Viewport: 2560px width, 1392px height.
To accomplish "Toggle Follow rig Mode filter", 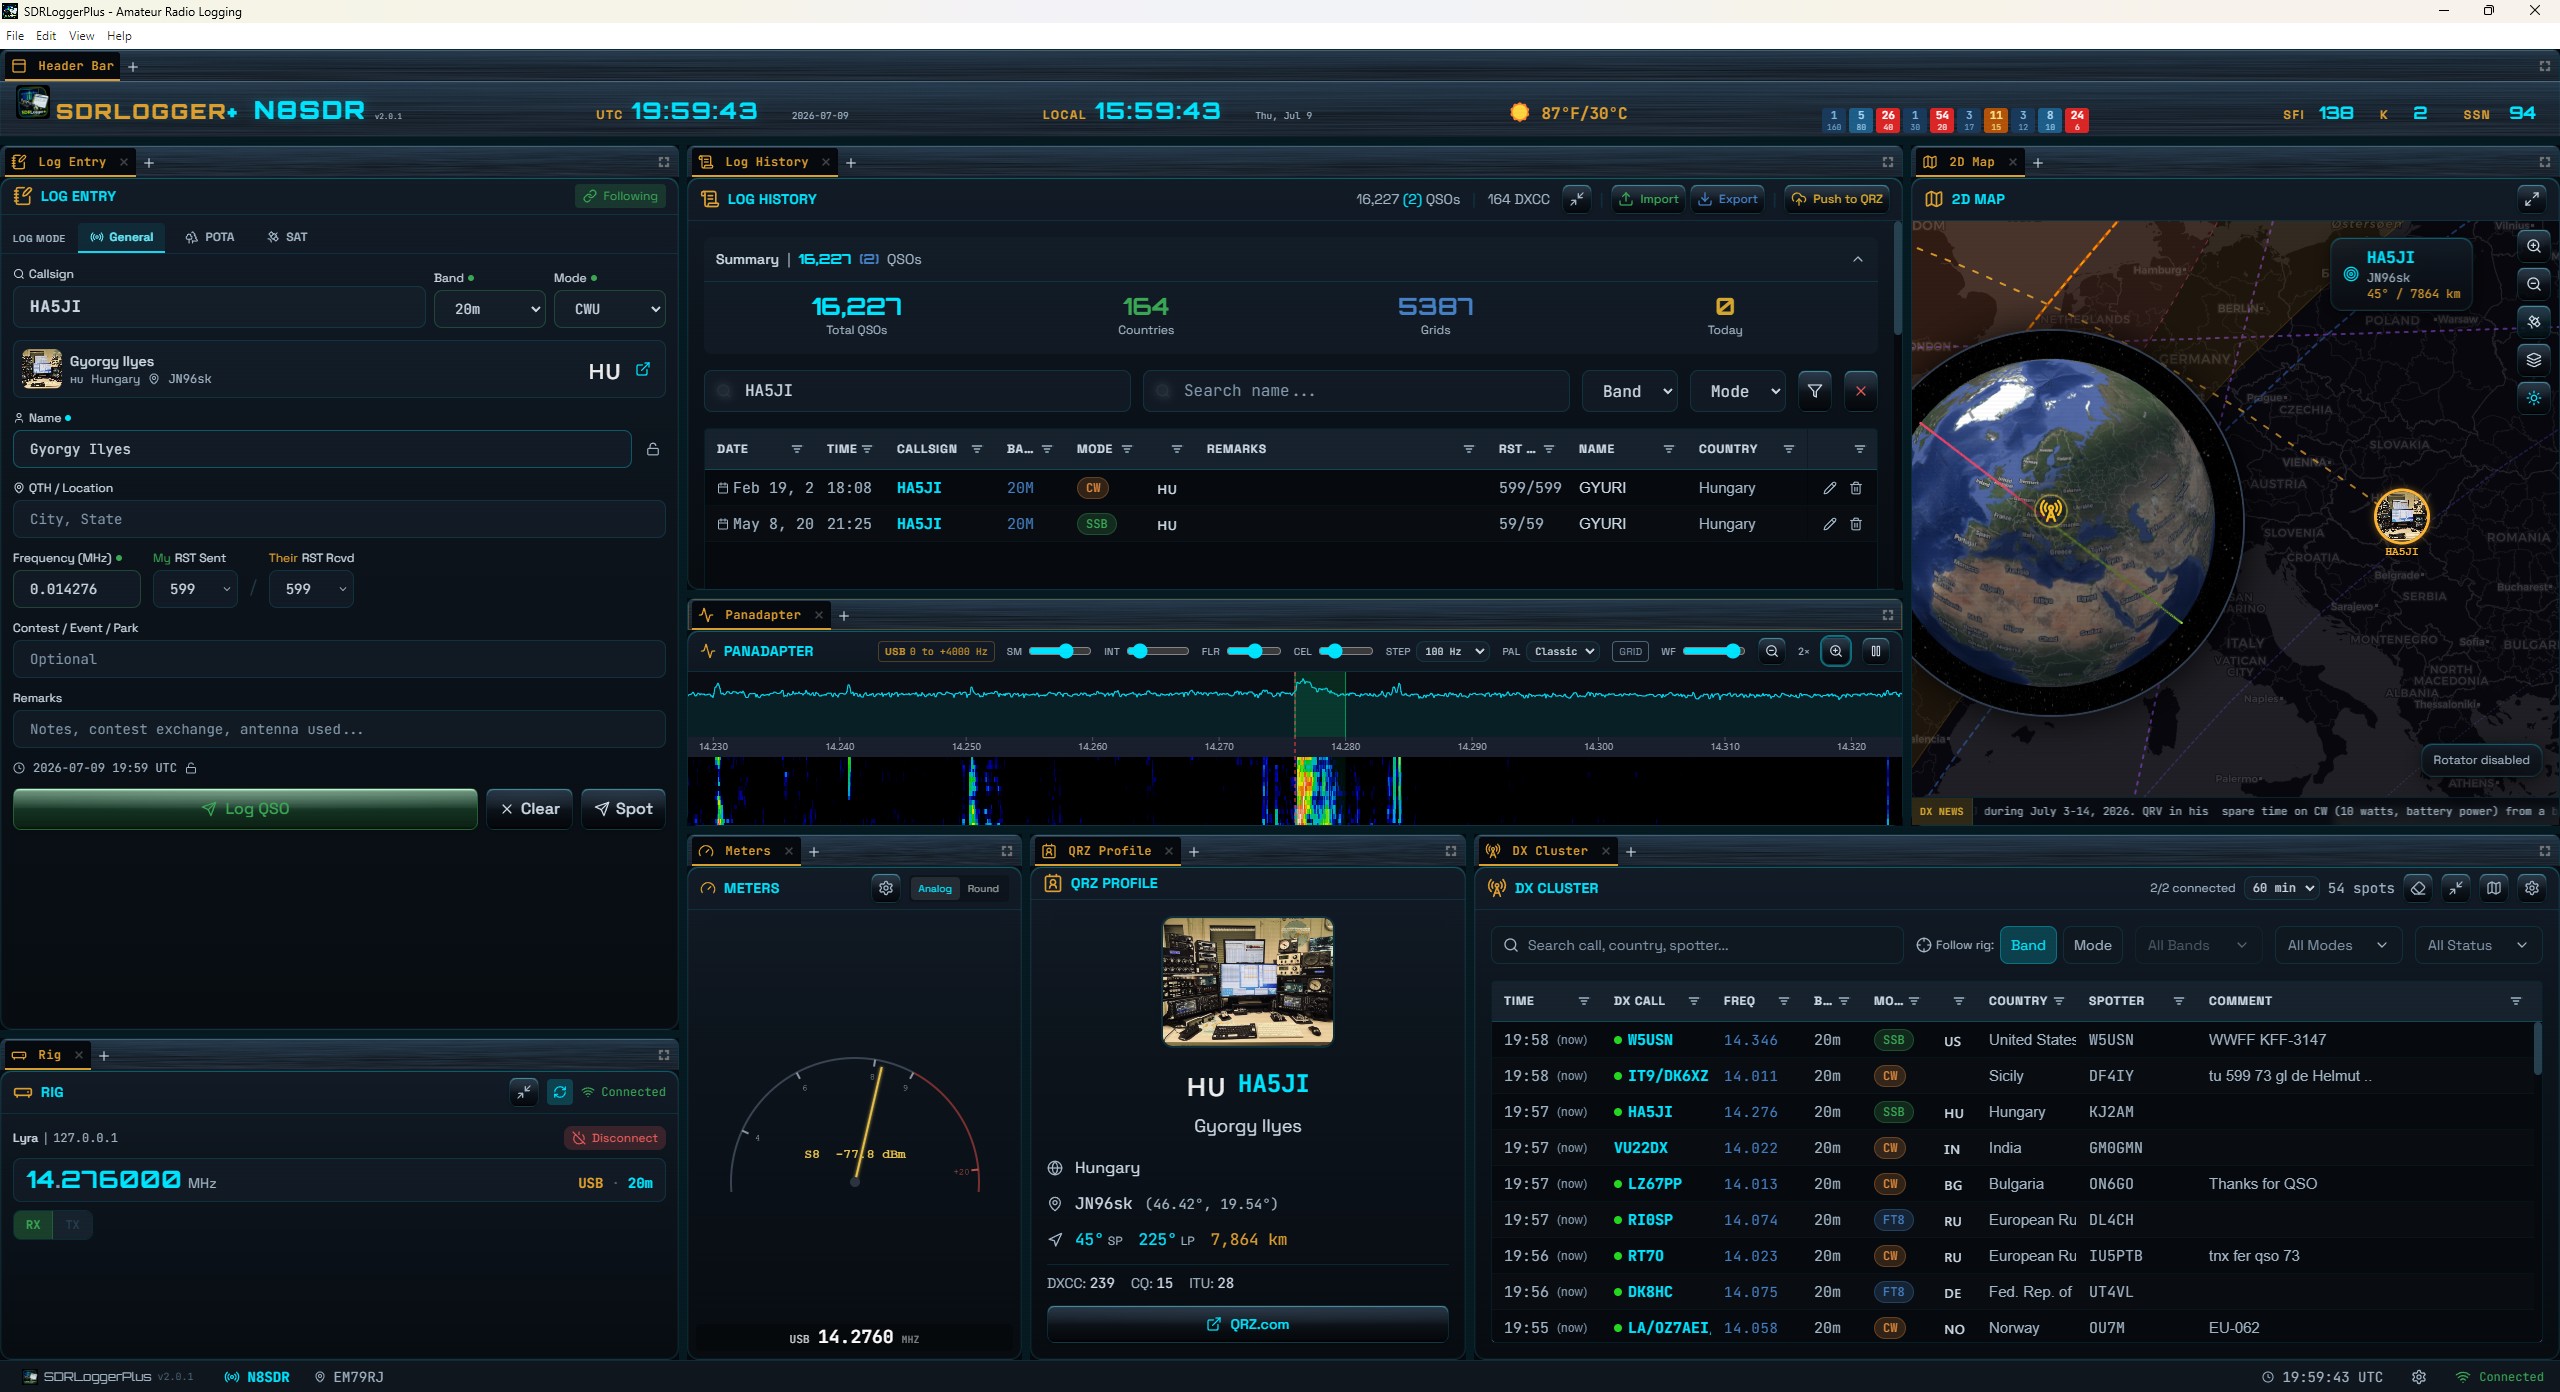I will click(x=2092, y=945).
